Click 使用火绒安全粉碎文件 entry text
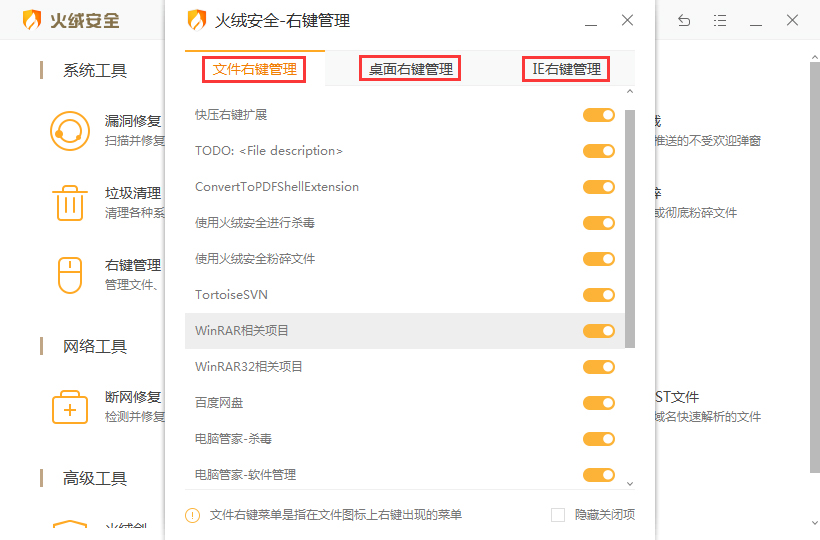This screenshot has height=540, width=820. coord(255,259)
